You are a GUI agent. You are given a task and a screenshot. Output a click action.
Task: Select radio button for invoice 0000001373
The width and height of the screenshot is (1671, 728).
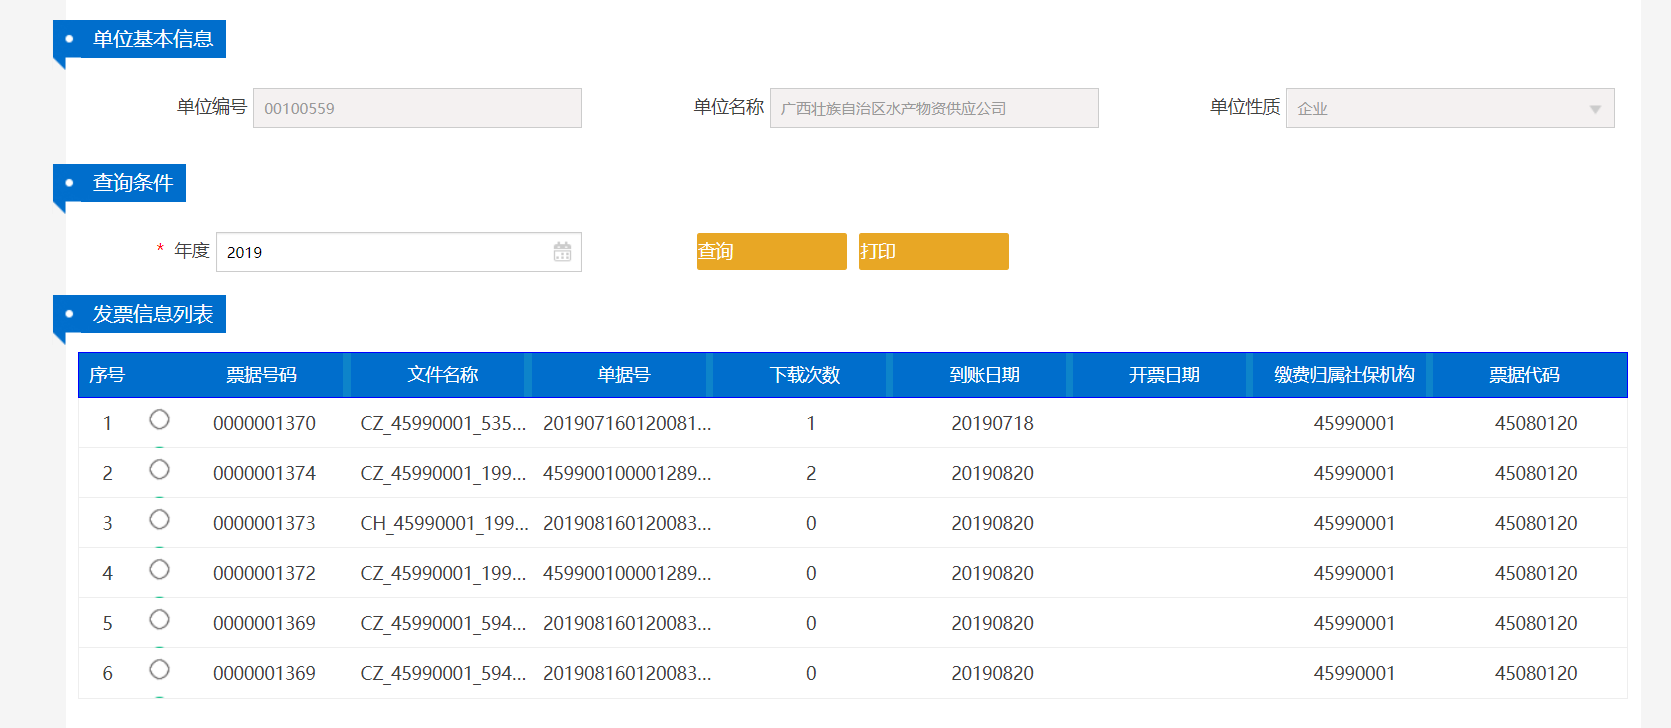pyautogui.click(x=159, y=520)
